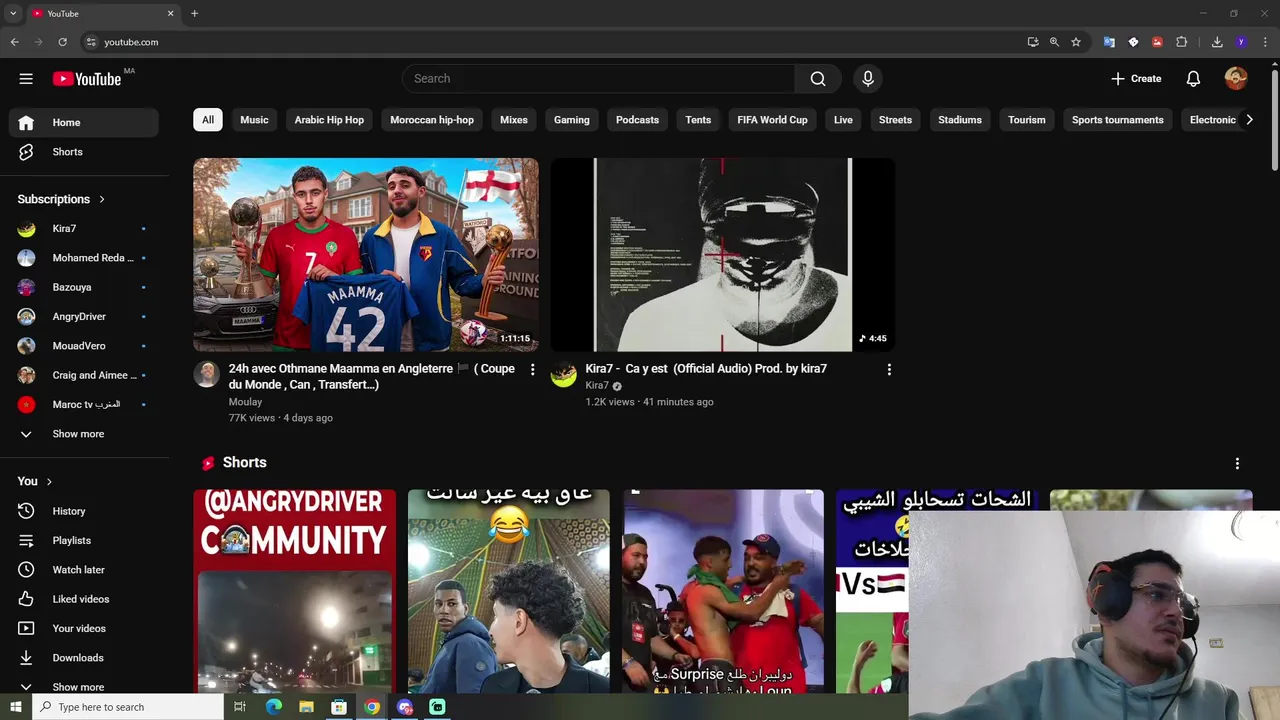The image size is (1280, 720).
Task: Start voice search with the microphone icon
Action: (x=868, y=79)
